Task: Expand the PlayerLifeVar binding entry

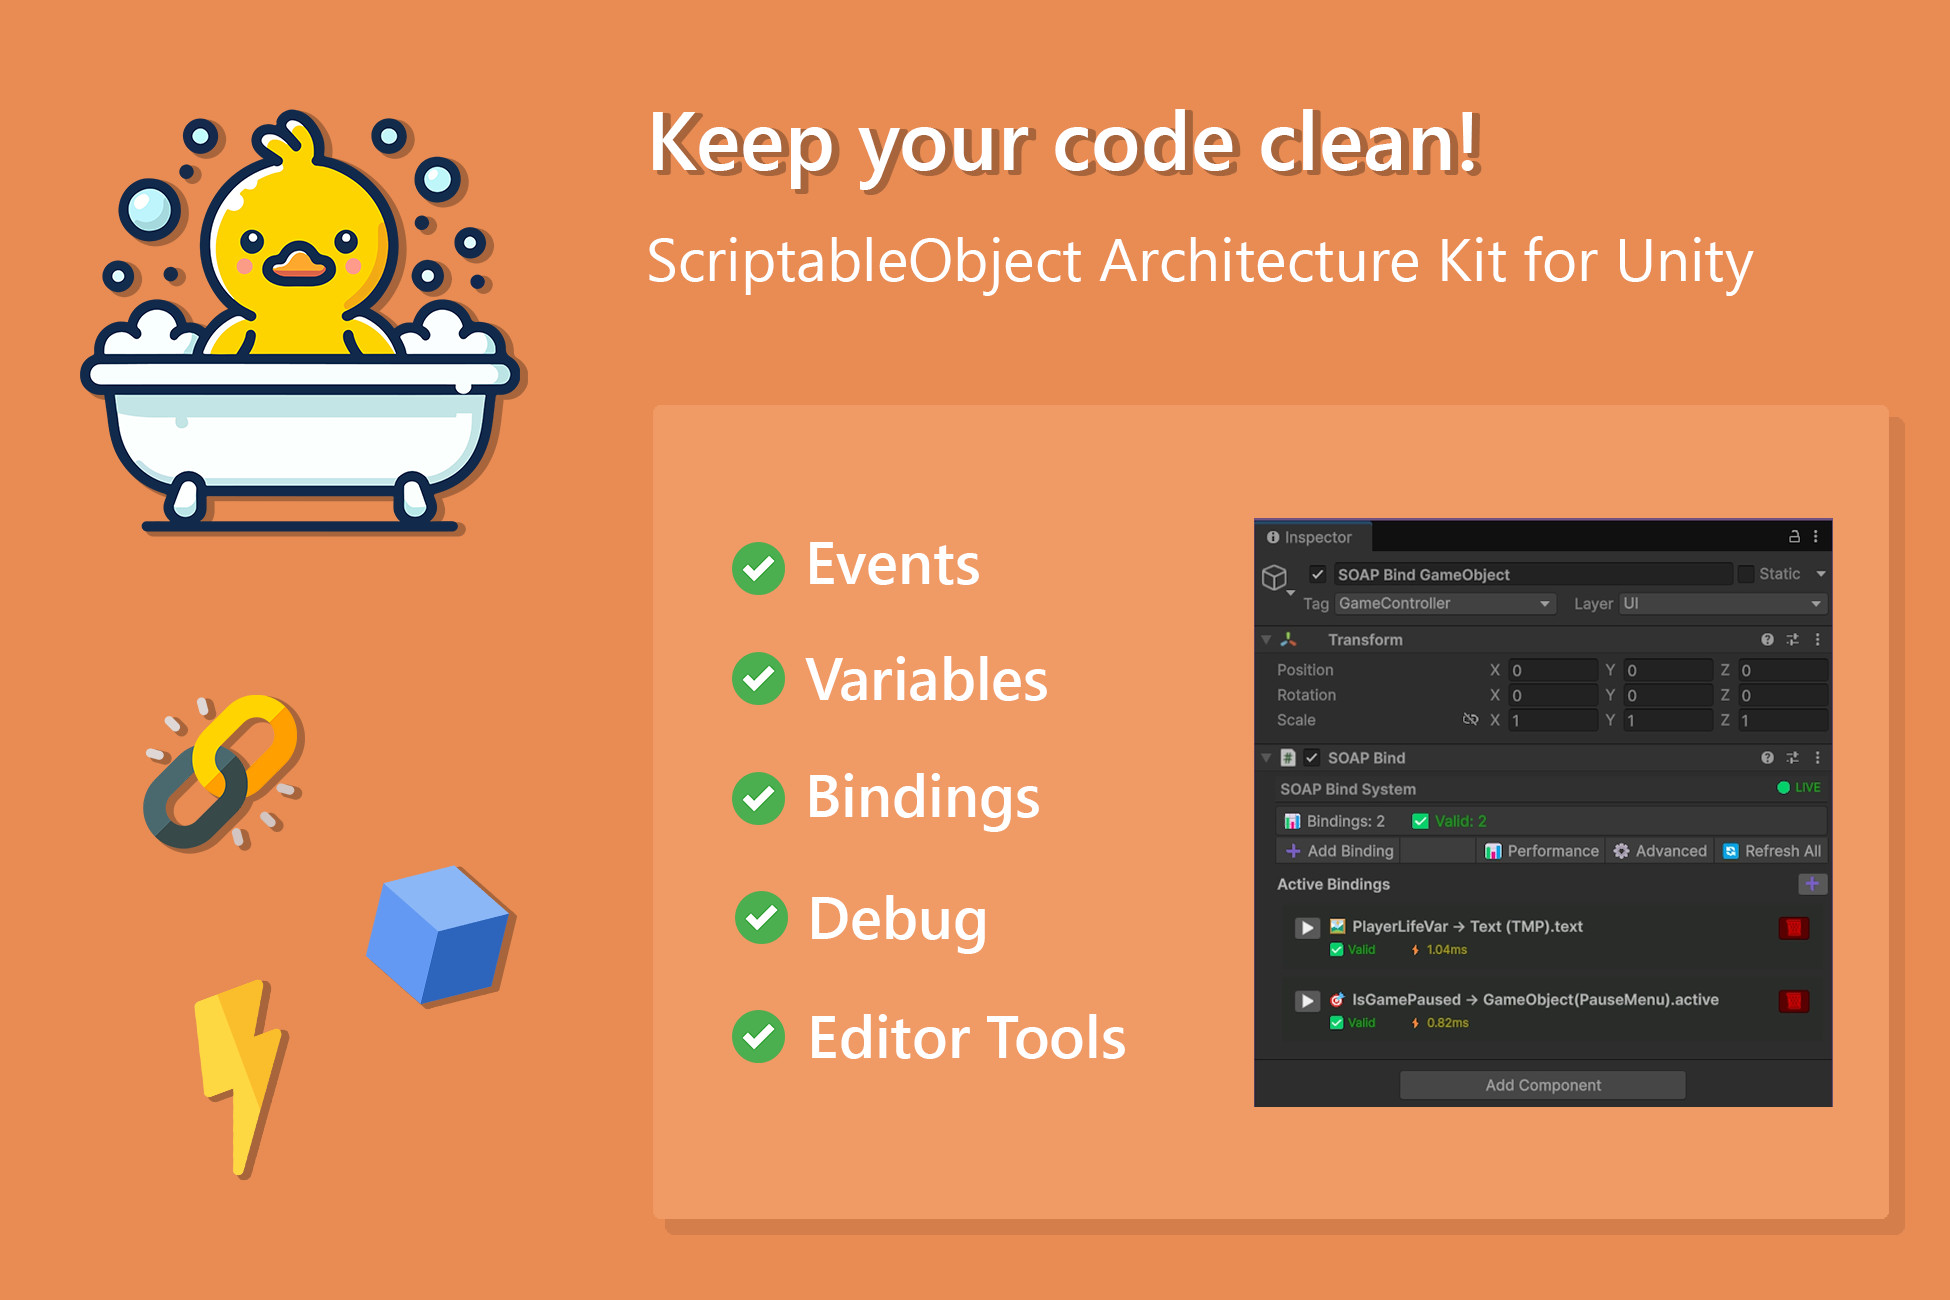Action: (x=1306, y=928)
